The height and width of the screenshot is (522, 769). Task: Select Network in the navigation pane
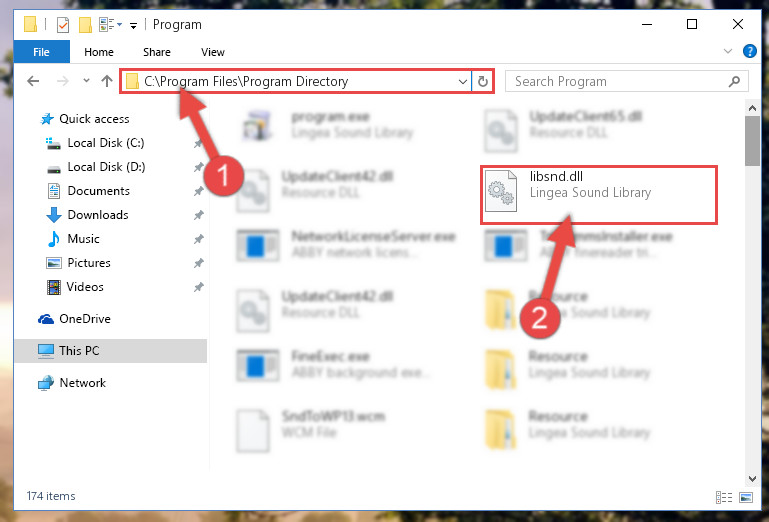(82, 383)
